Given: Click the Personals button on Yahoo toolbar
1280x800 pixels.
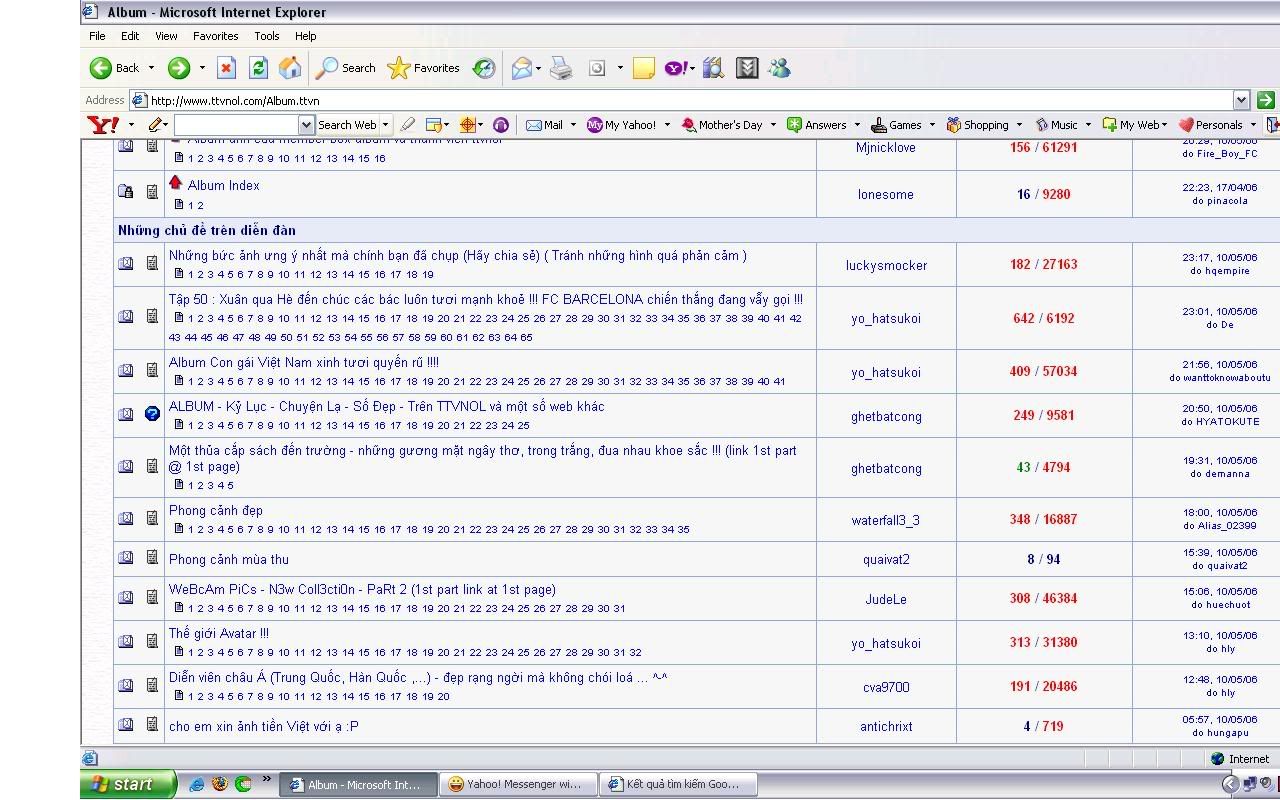Looking at the screenshot, I should point(1210,125).
